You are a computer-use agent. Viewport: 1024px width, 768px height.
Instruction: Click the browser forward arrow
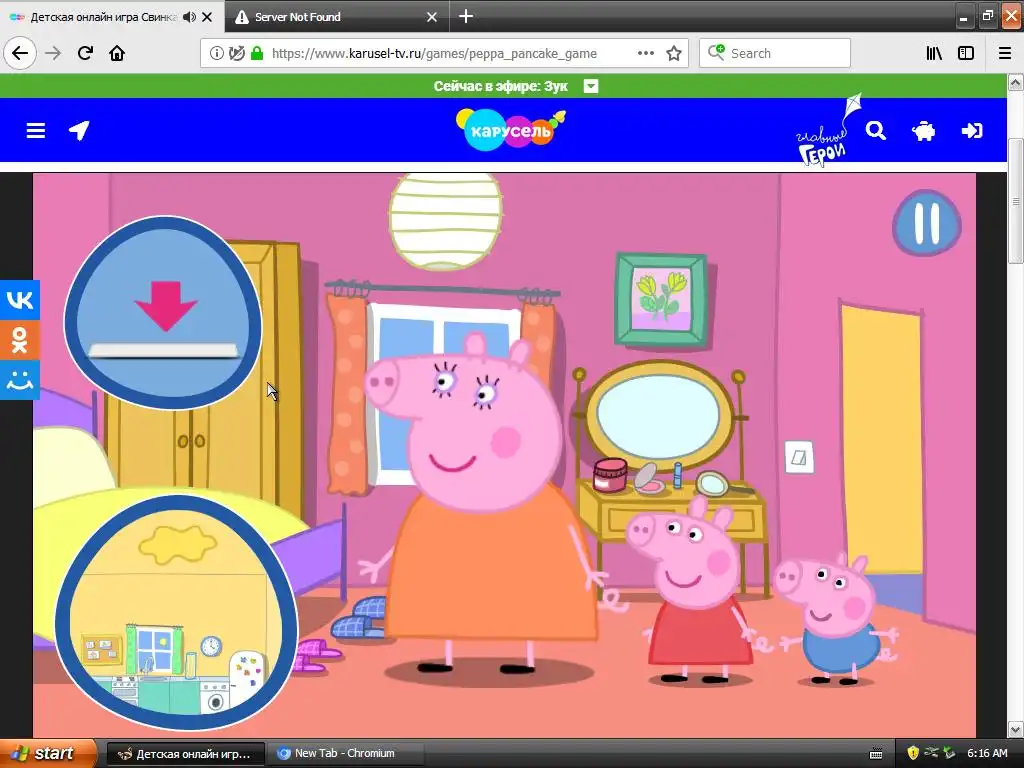click(x=53, y=53)
